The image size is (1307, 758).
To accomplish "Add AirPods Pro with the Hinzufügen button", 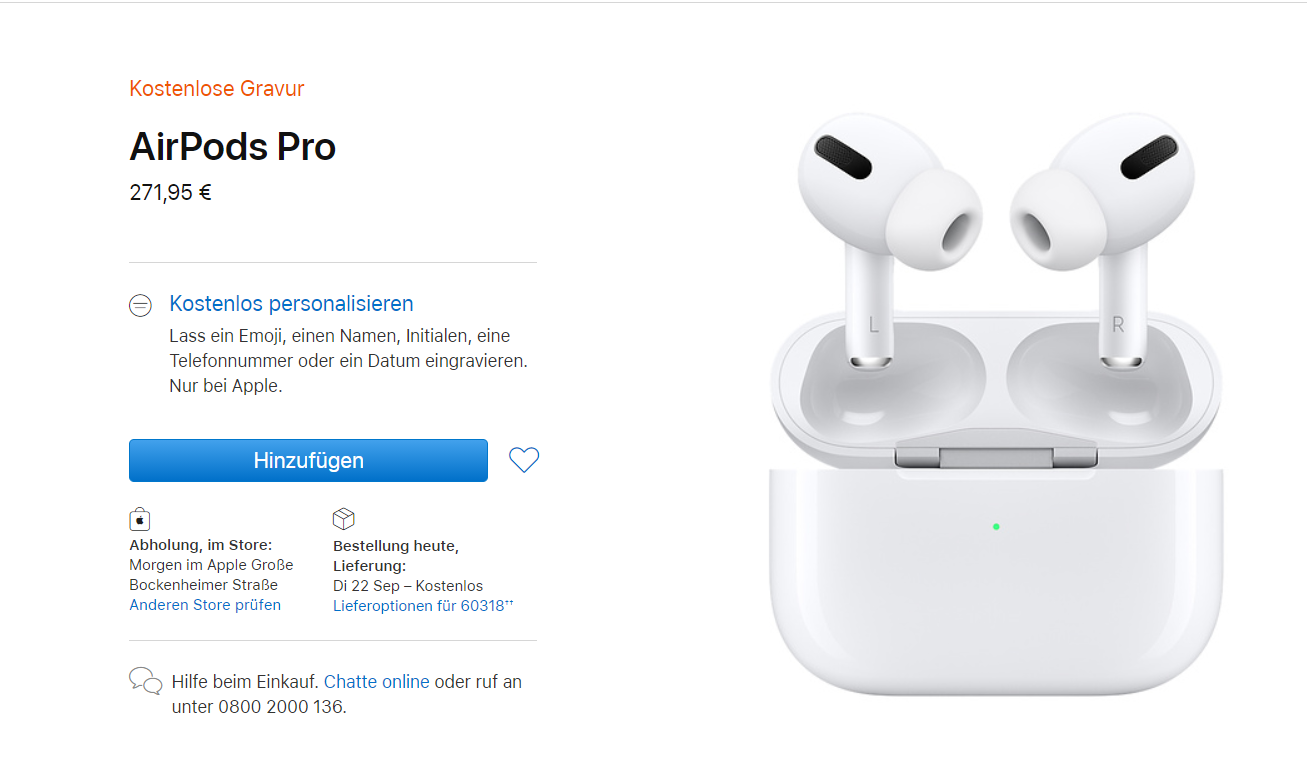I will click(308, 460).
